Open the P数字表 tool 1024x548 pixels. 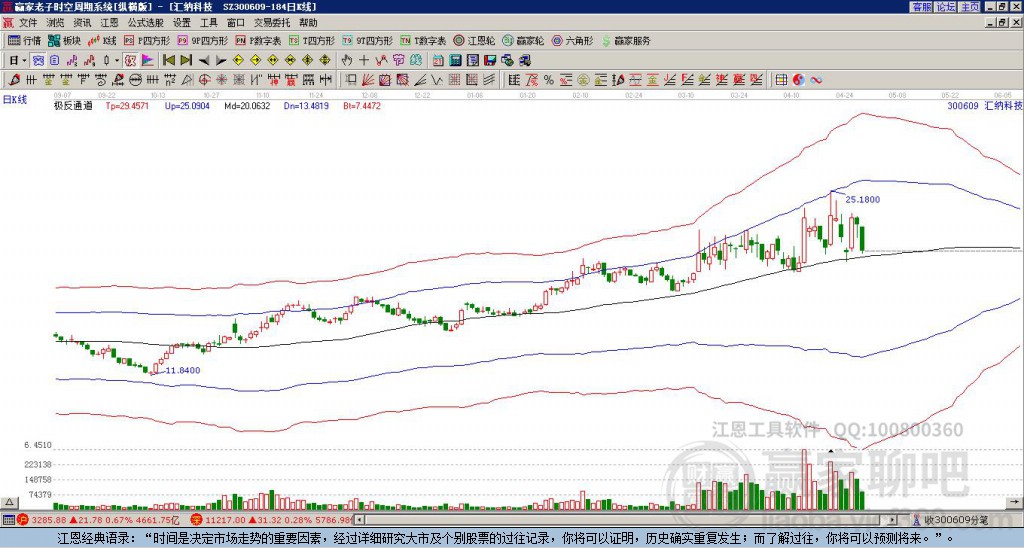click(x=259, y=40)
